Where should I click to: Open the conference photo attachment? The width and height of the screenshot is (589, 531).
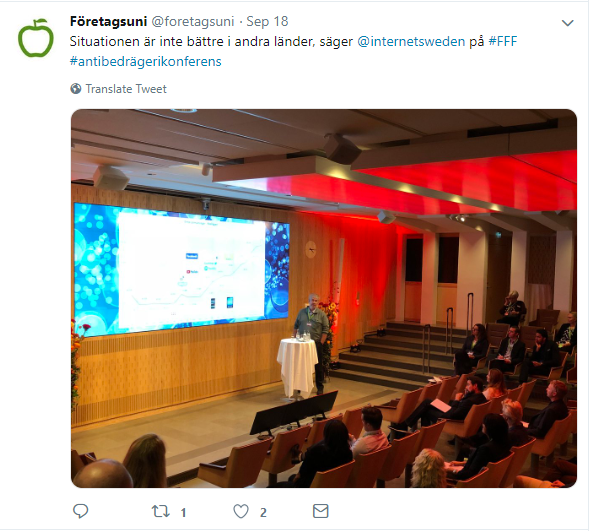324,298
